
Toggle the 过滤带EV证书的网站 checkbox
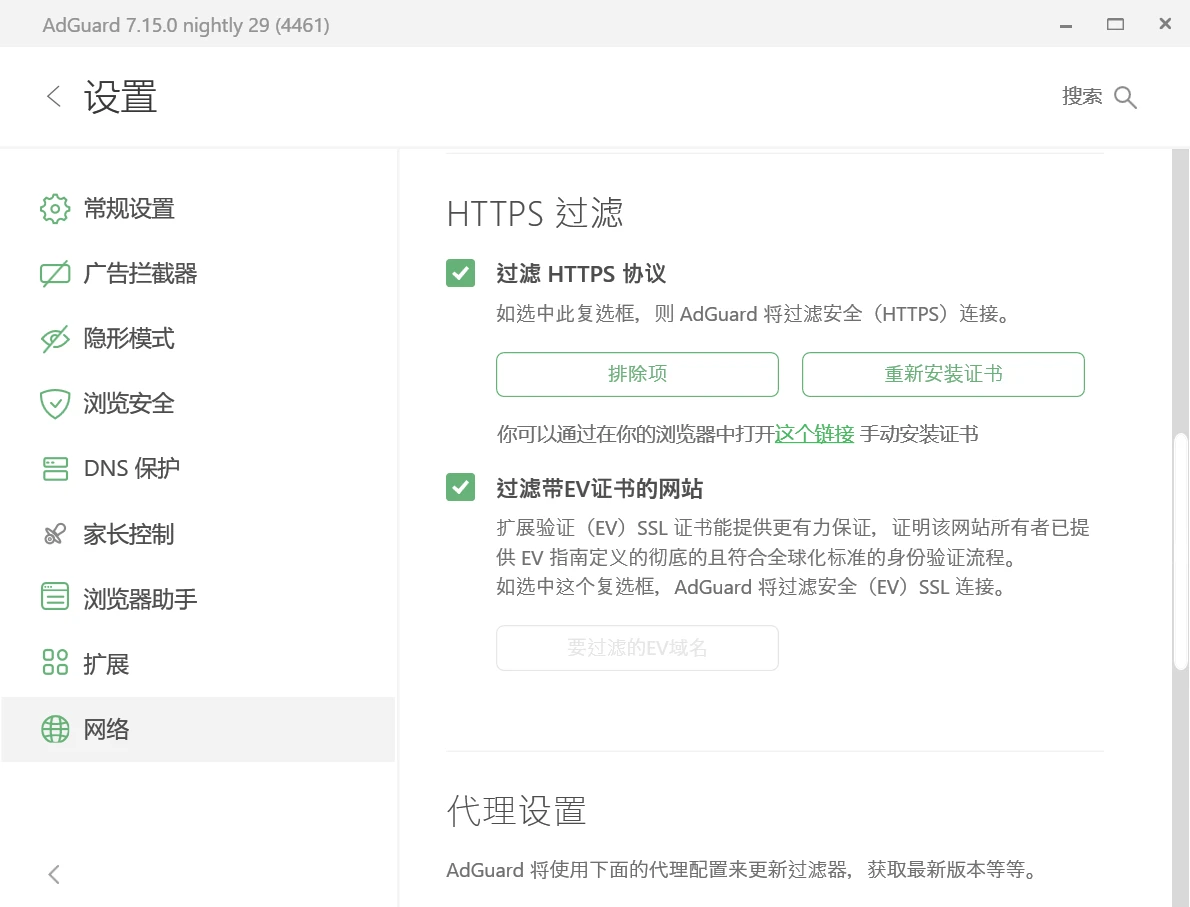point(461,487)
